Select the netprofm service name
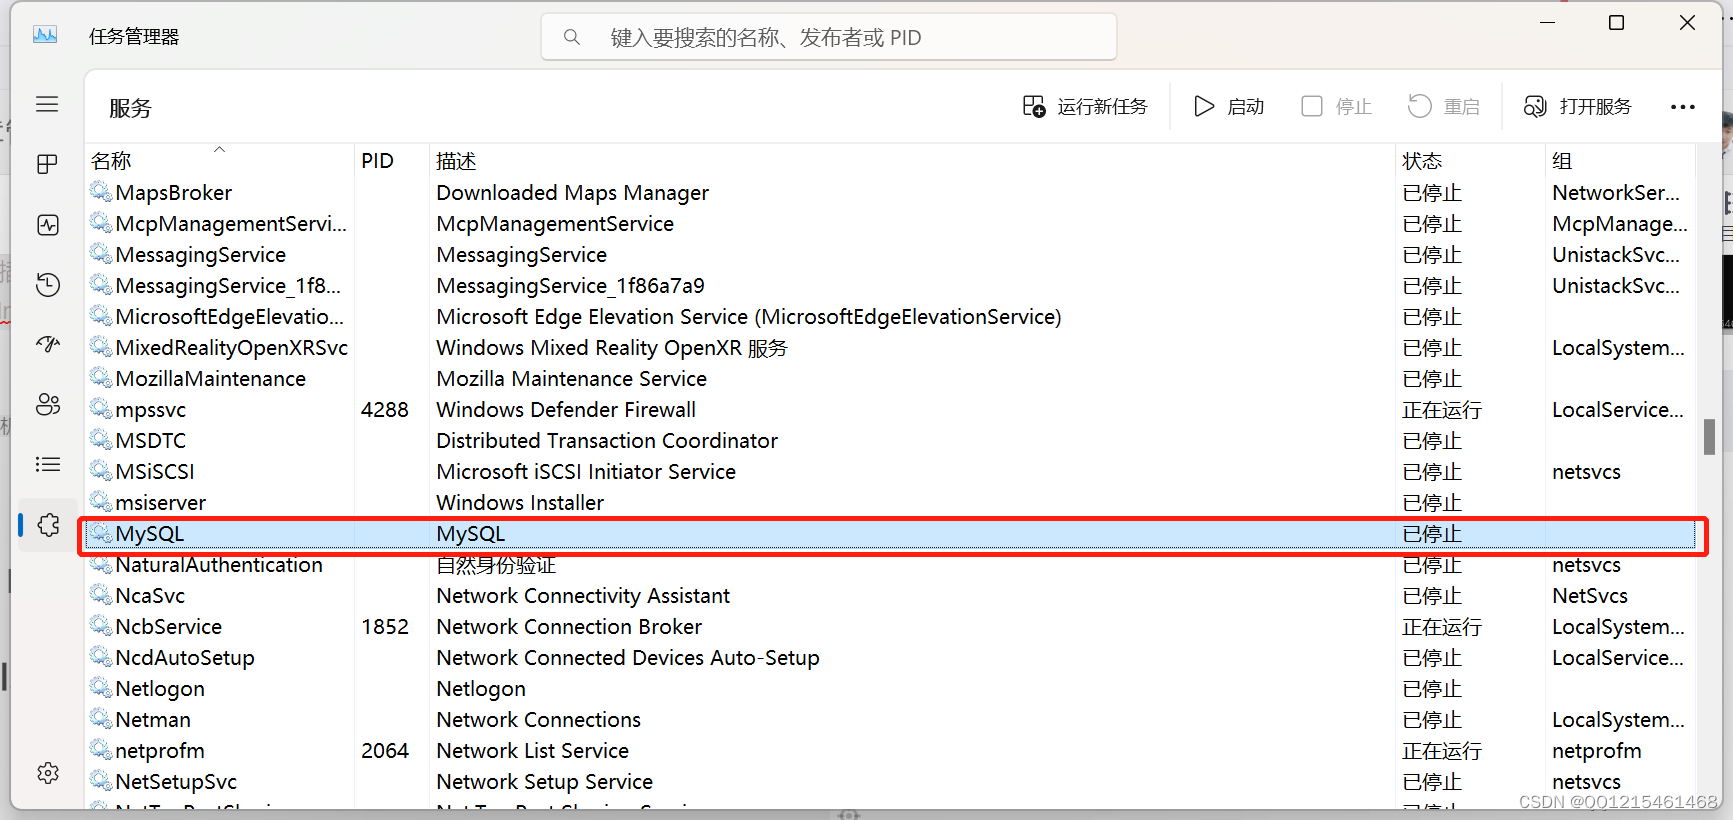The image size is (1733, 820). coord(160,751)
